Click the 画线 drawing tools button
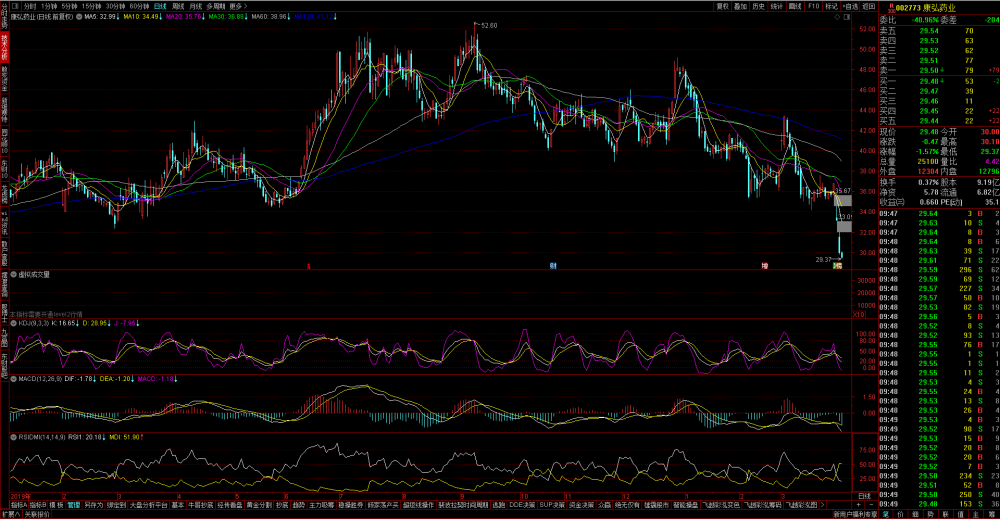The image size is (1000, 520). pyautogui.click(x=795, y=6)
